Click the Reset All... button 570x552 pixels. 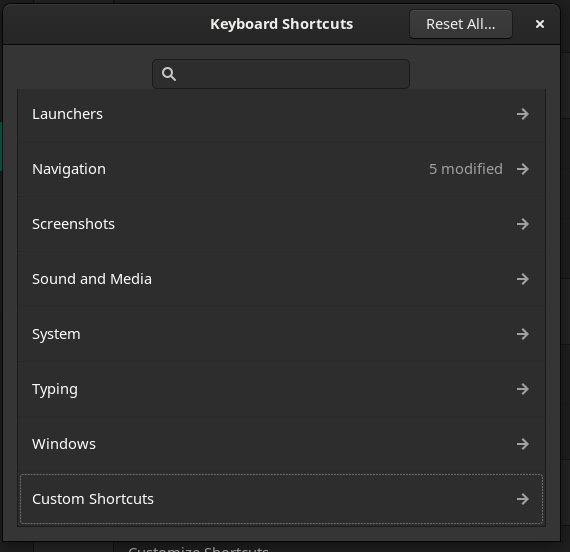461,24
